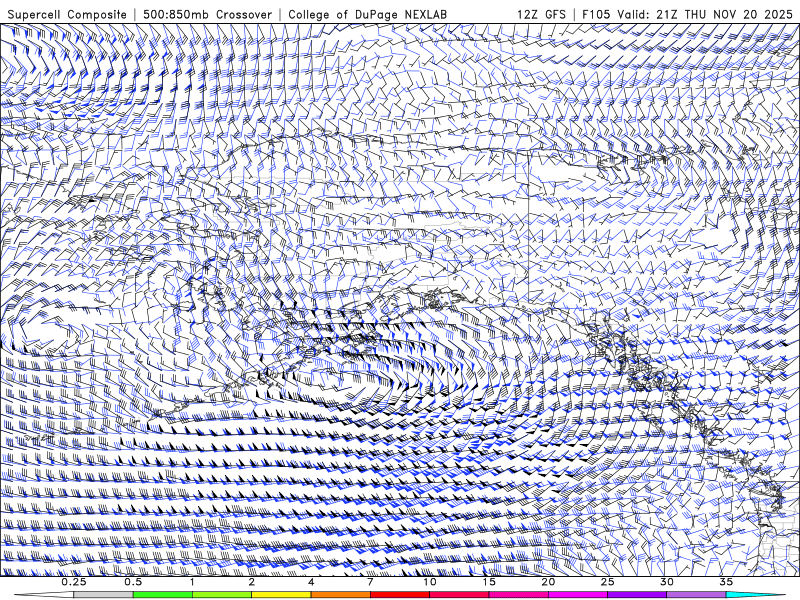Screen dimensions: 800x600
Task: Pick the crimson 10–15 color bar segment
Action: point(459,595)
